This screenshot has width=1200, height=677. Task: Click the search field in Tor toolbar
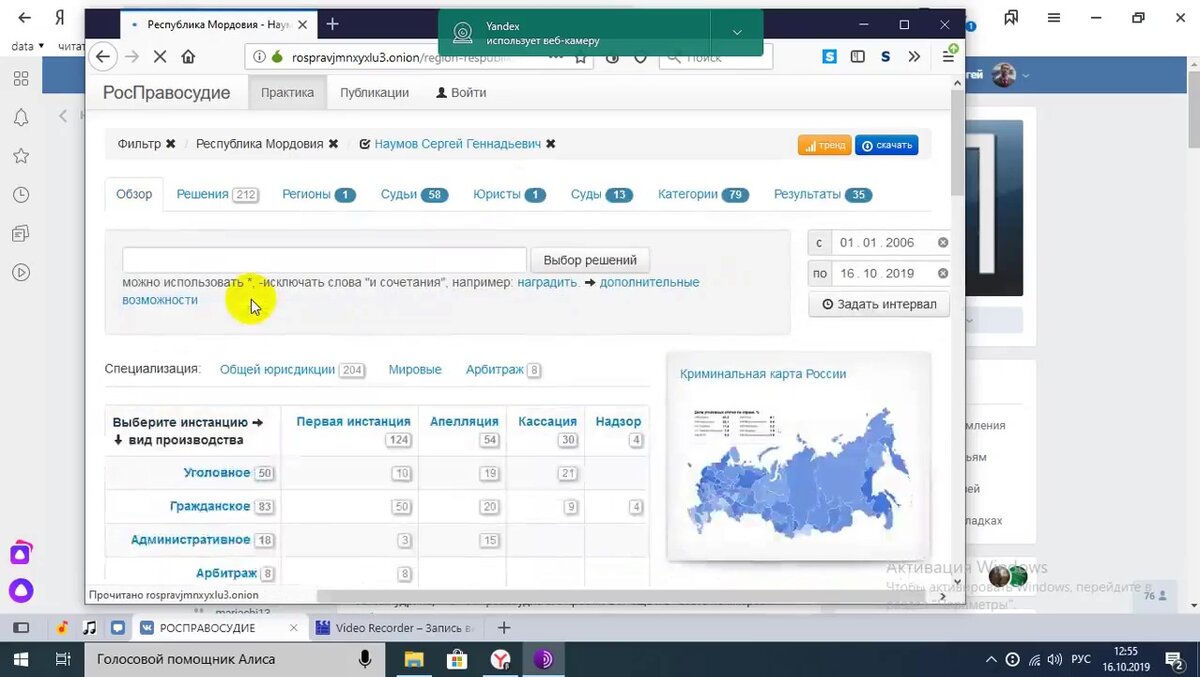[x=716, y=57]
